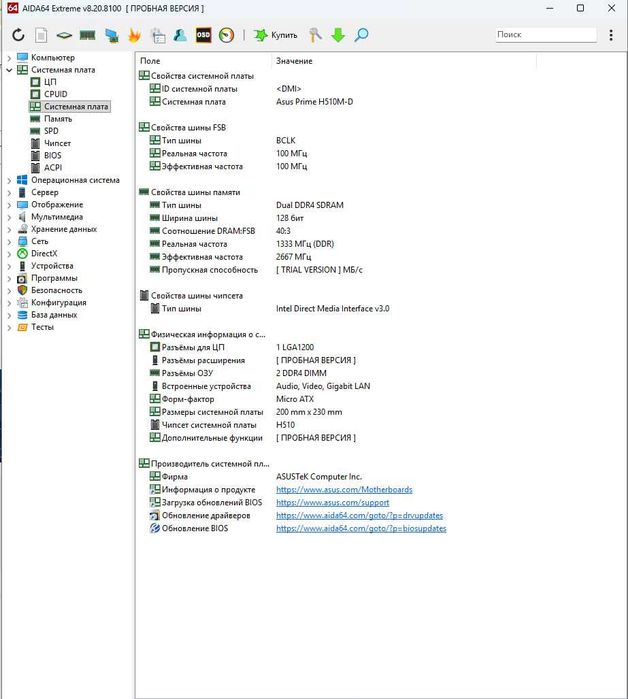Click the Мультимедиа speaker icon
This screenshot has width=628, height=699.
22,217
